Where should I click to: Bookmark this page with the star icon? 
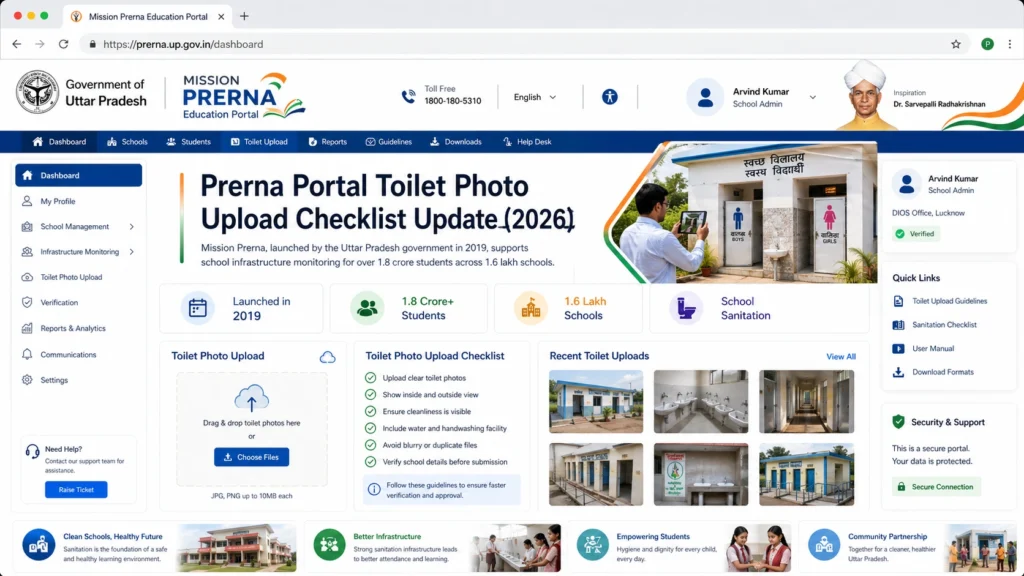[955, 44]
